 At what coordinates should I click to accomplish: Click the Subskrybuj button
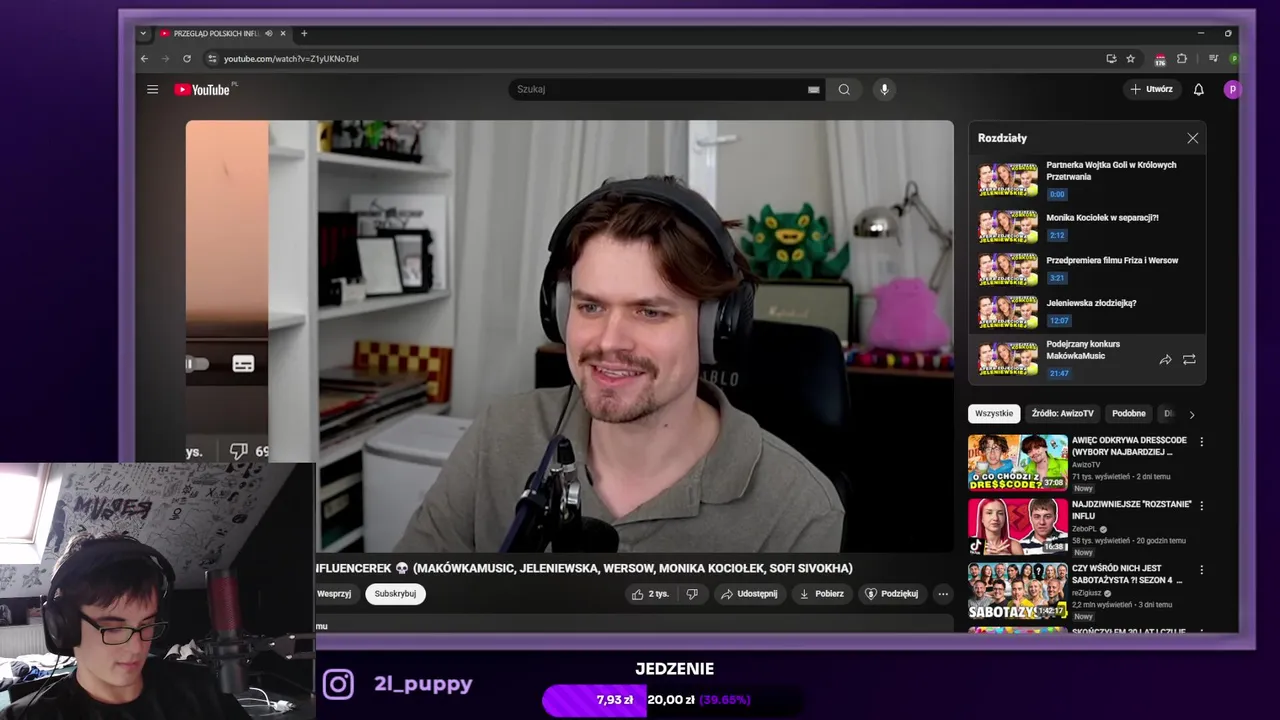(x=395, y=593)
